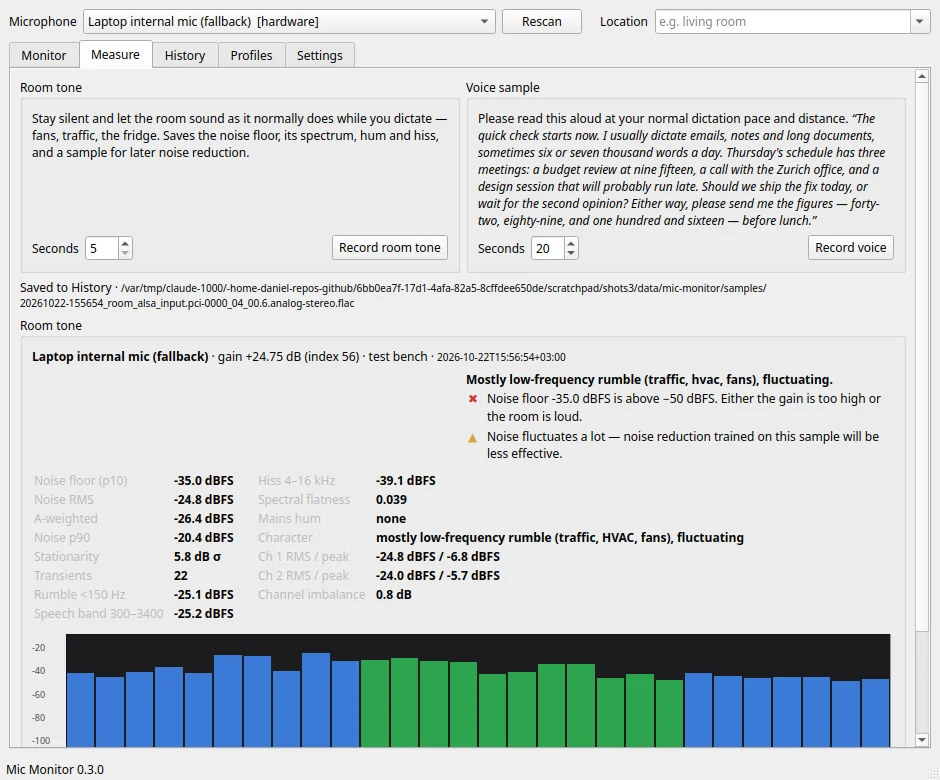Click the Speech band value -25.2 dBFS
Viewport: 940px width, 780px height.
[x=204, y=614]
